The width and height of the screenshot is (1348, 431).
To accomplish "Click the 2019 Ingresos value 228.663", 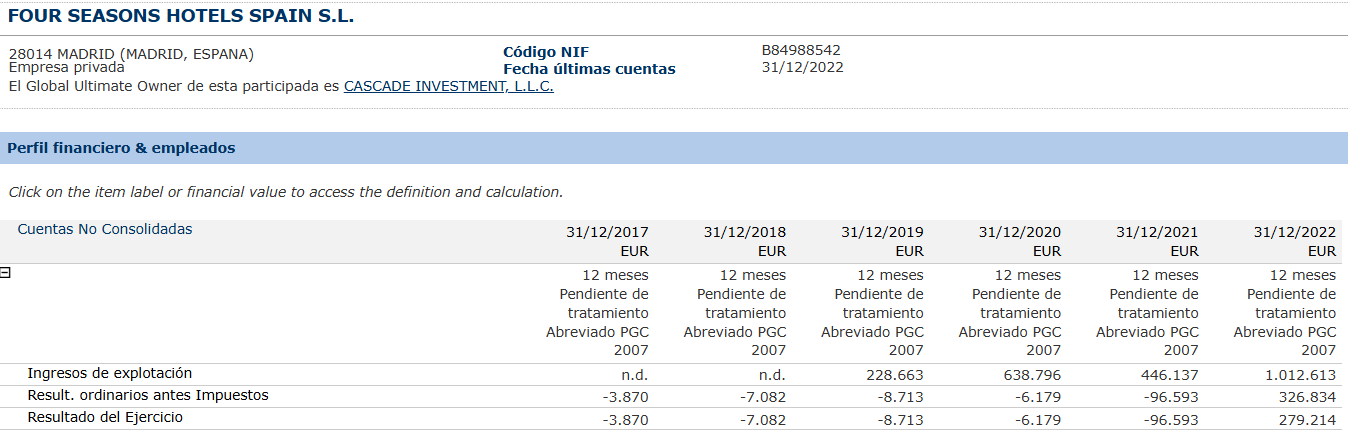I will pos(897,375).
